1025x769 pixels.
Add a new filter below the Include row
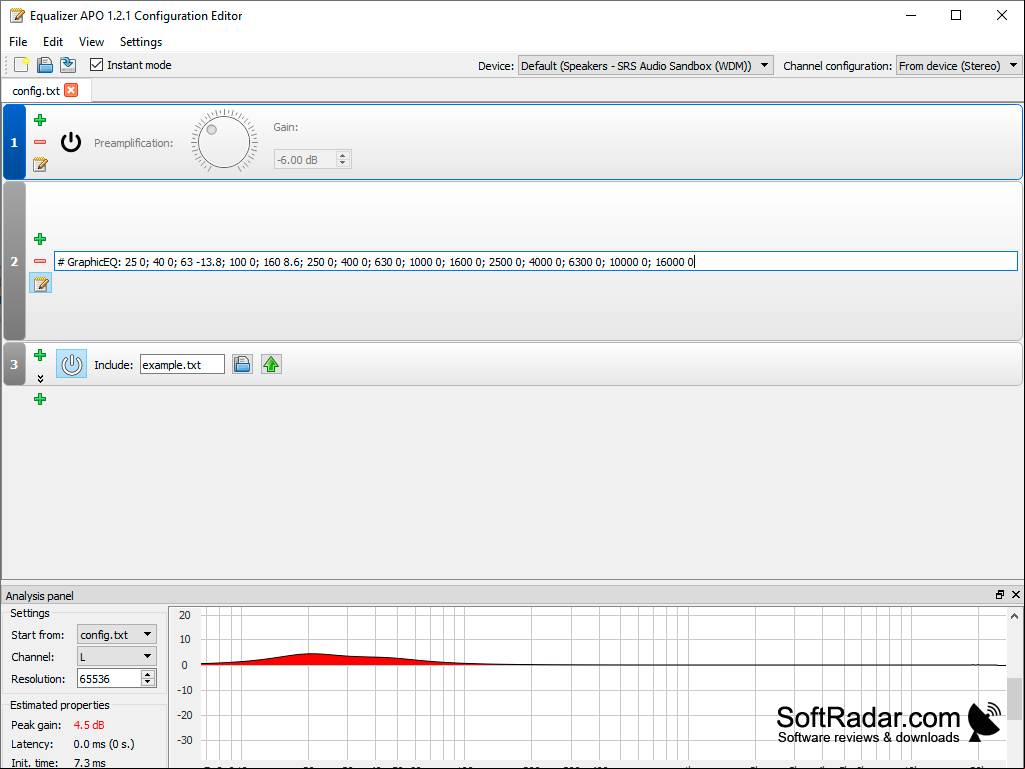[x=40, y=399]
